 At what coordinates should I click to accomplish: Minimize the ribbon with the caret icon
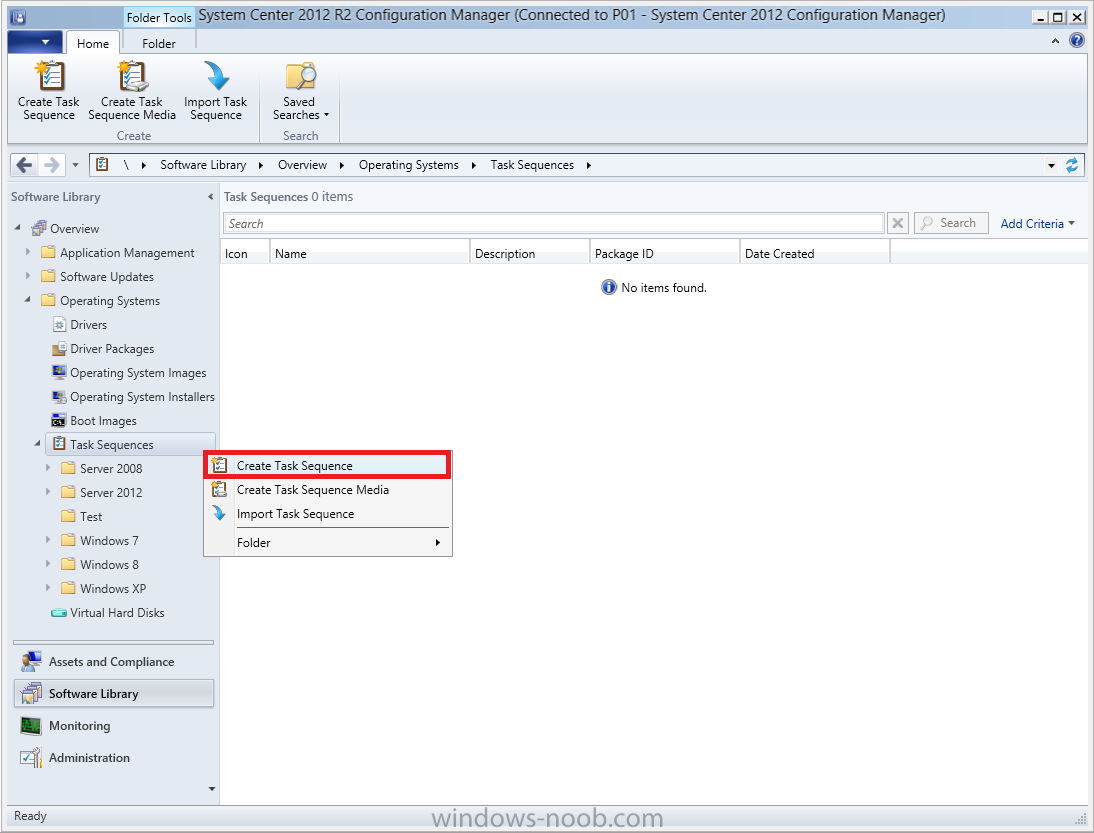pyautogui.click(x=1055, y=42)
